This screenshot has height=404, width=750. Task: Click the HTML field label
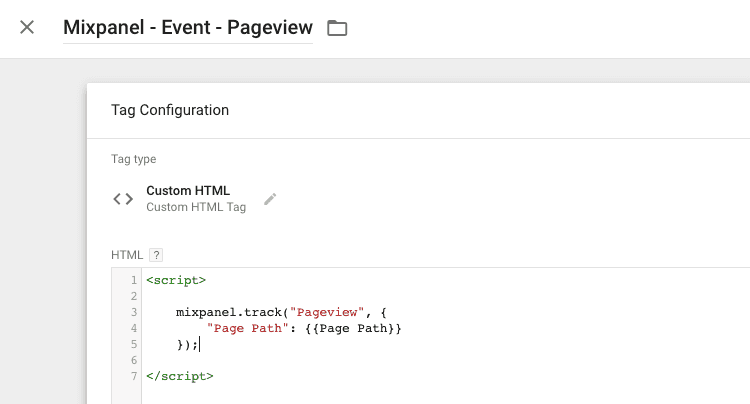[x=127, y=255]
